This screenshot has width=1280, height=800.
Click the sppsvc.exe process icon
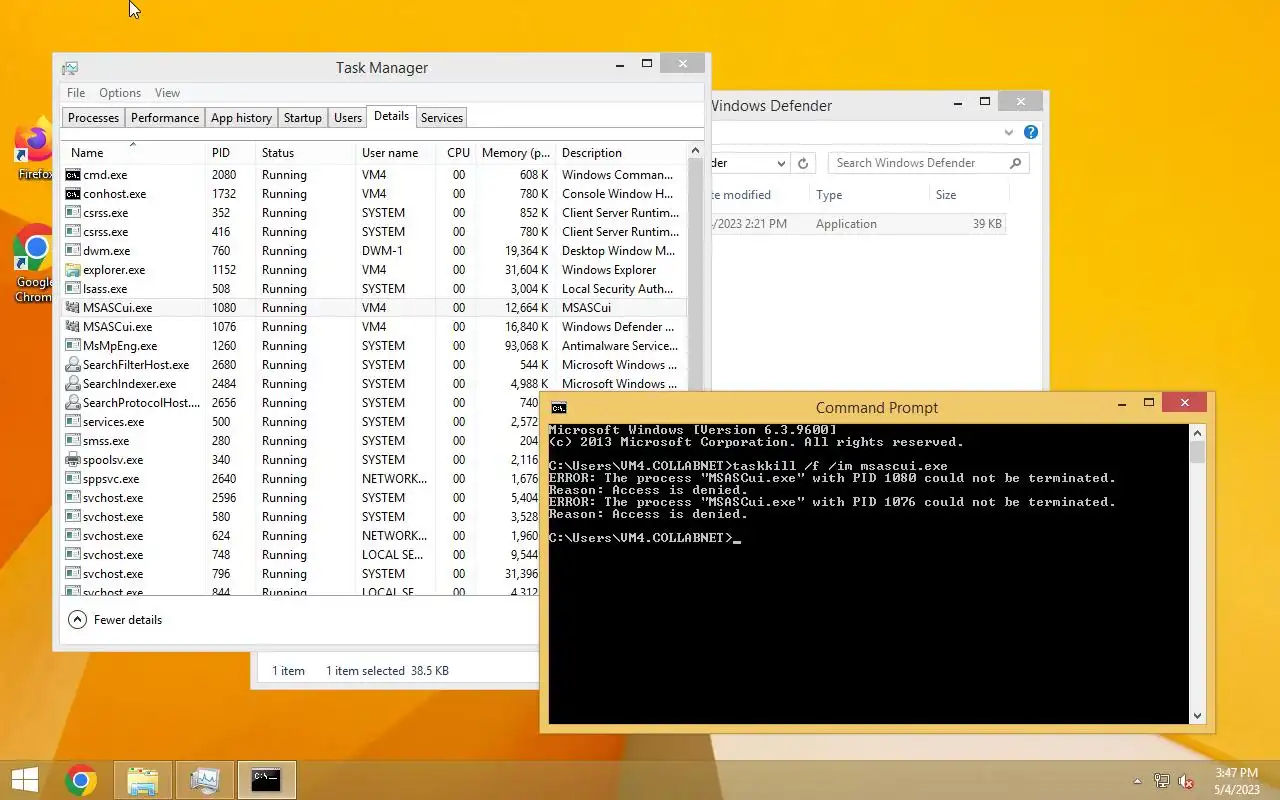[73, 479]
